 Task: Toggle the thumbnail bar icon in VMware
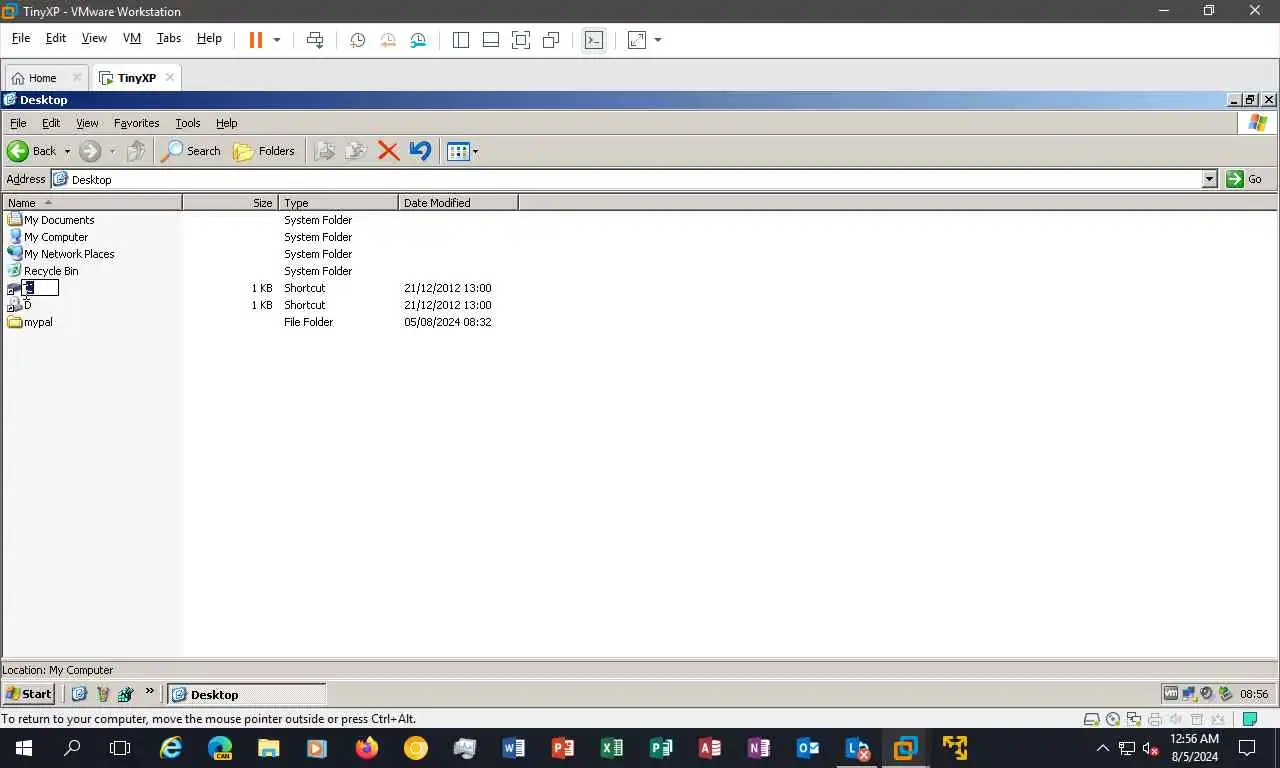(x=491, y=40)
